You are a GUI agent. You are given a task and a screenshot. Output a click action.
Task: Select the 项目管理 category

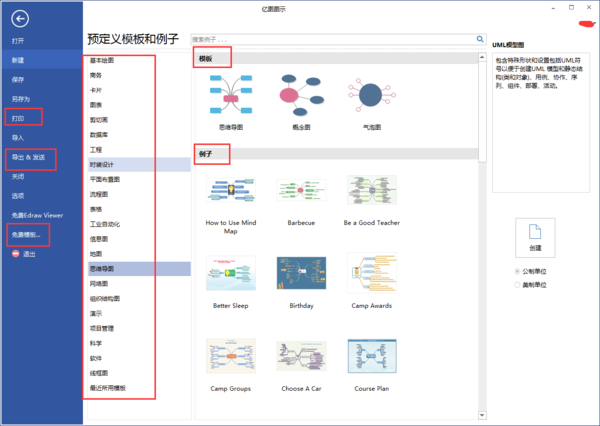pyautogui.click(x=102, y=328)
